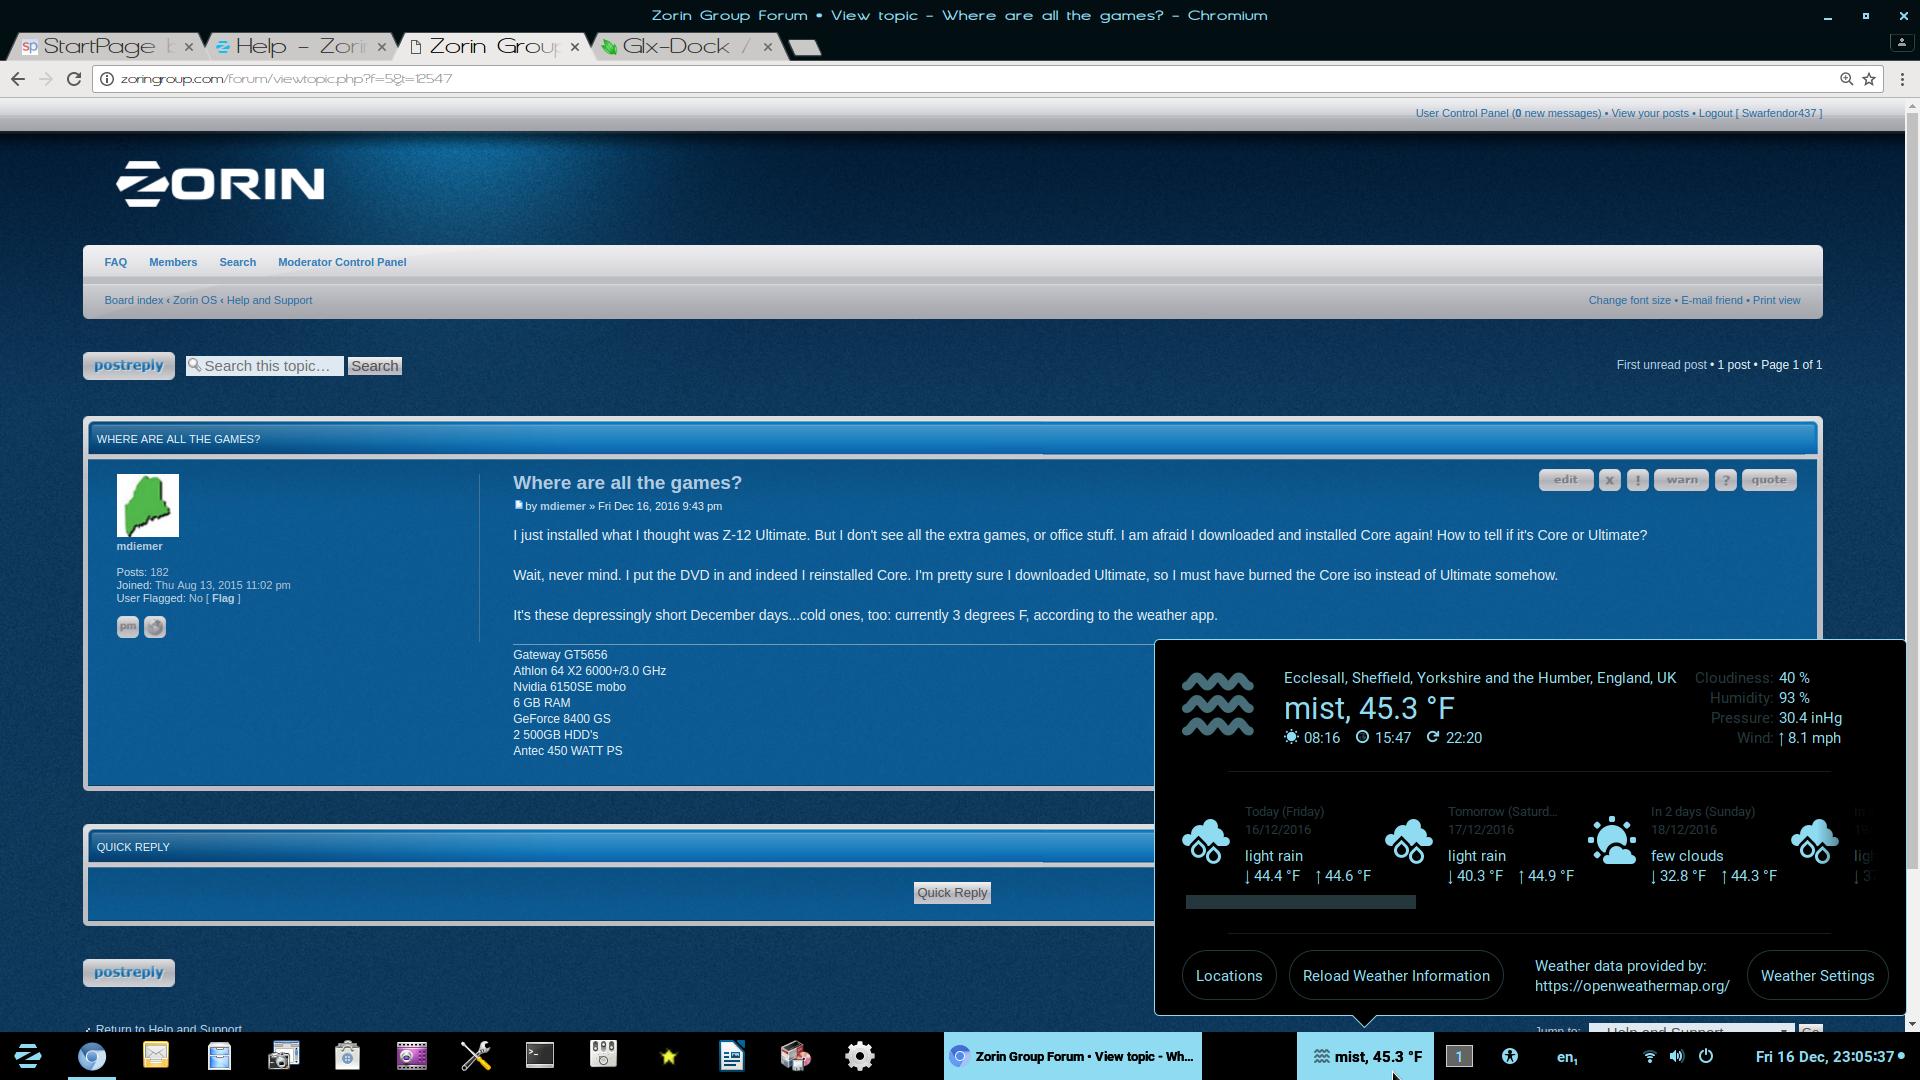Click Reload Weather Information button
This screenshot has width=1920, height=1080.
click(x=1396, y=976)
